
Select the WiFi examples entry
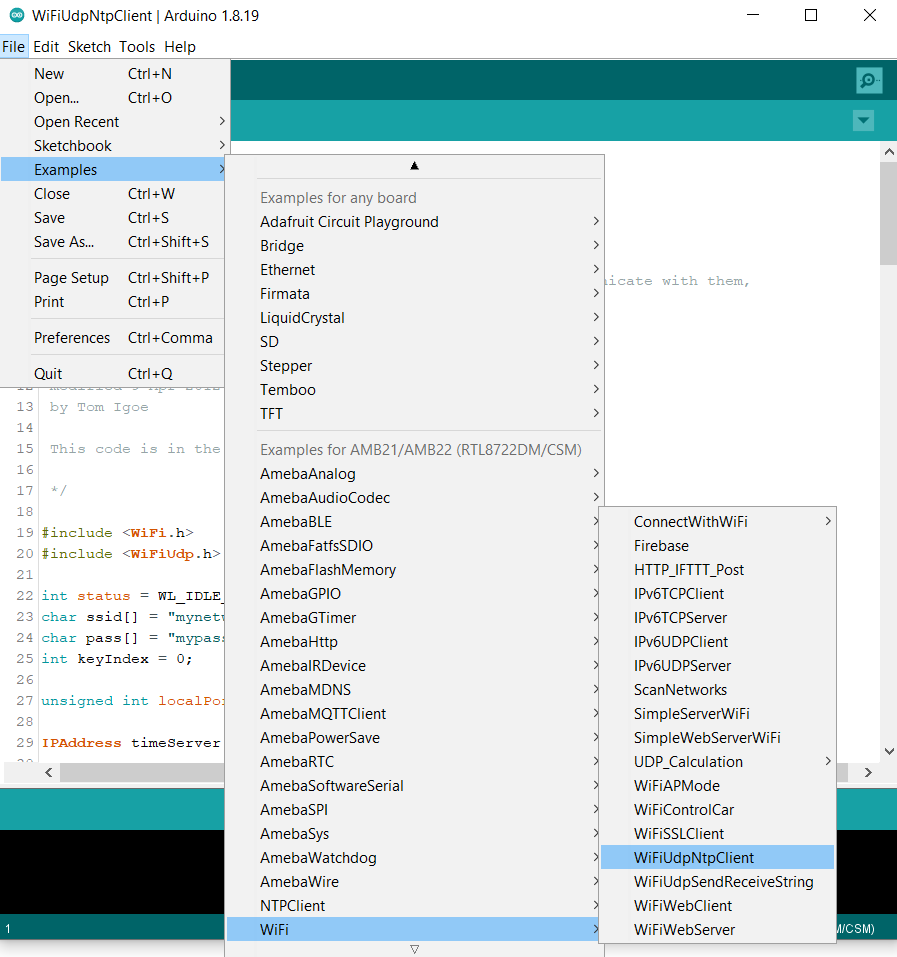pyautogui.click(x=414, y=930)
